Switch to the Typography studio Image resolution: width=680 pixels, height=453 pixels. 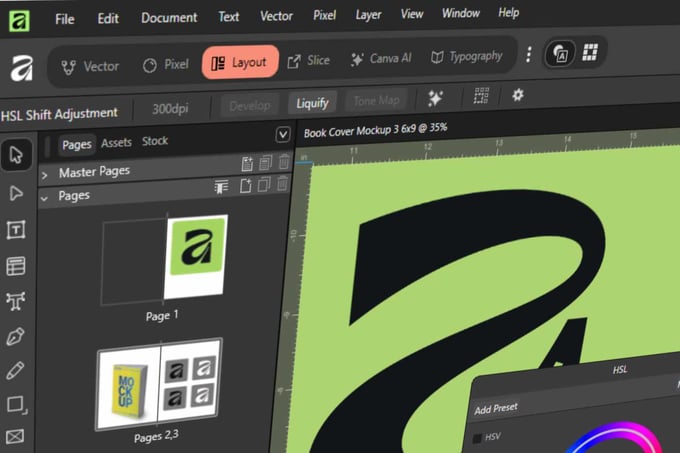pyautogui.click(x=467, y=56)
